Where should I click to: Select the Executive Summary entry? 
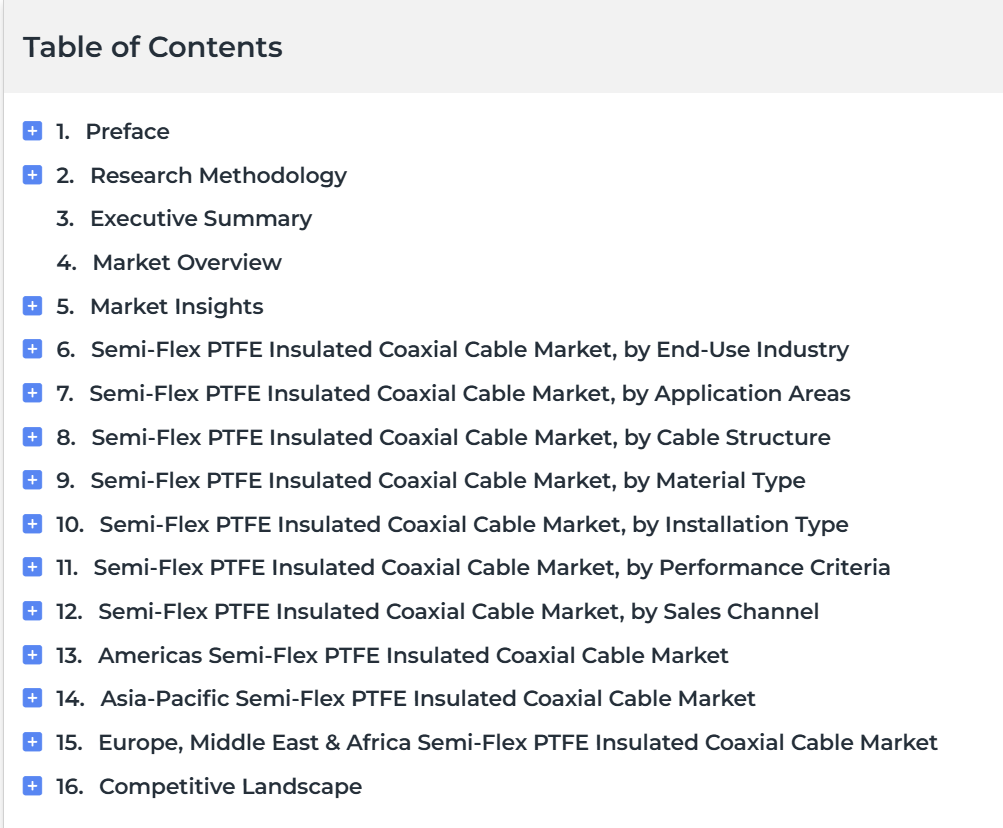pos(201,219)
